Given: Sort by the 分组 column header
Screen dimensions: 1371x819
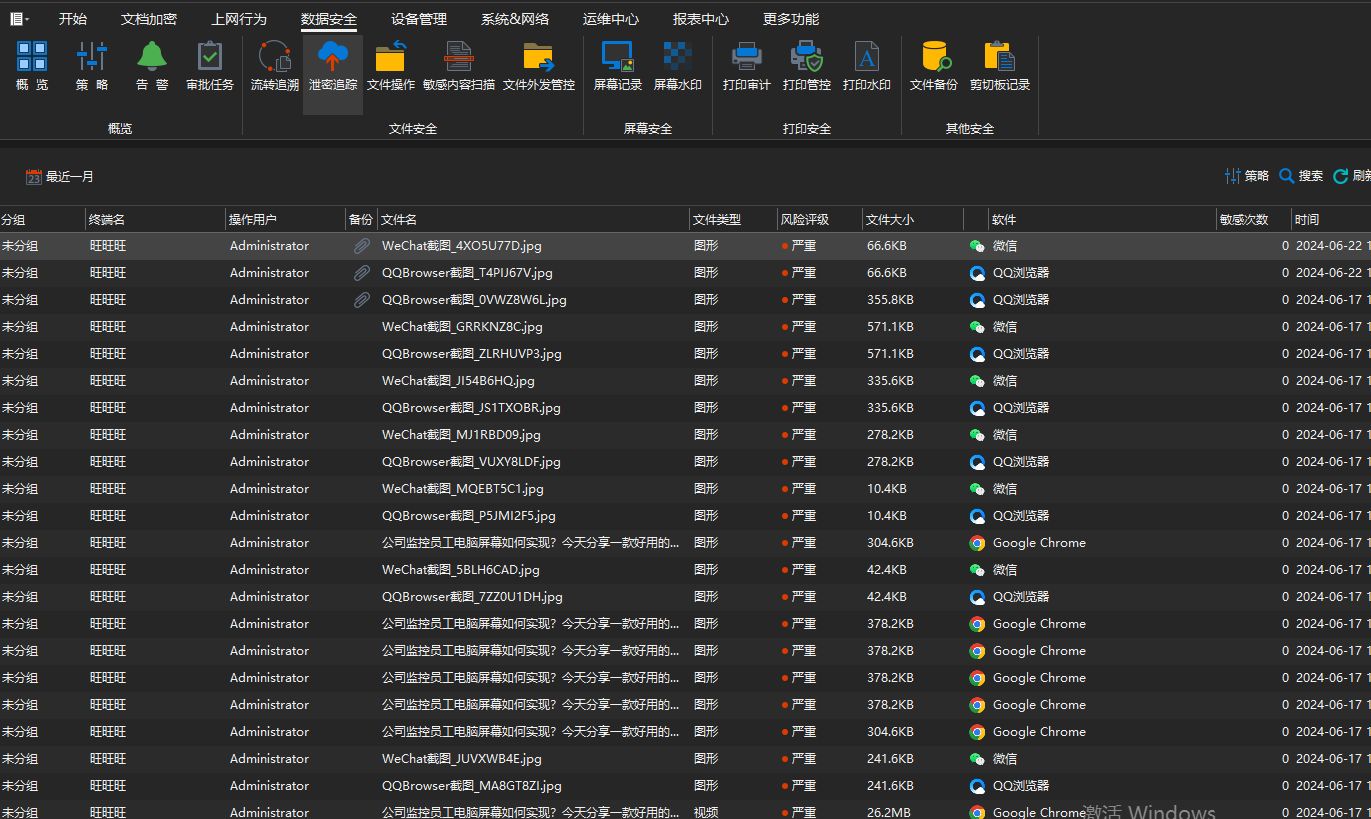Looking at the screenshot, I should (42, 220).
